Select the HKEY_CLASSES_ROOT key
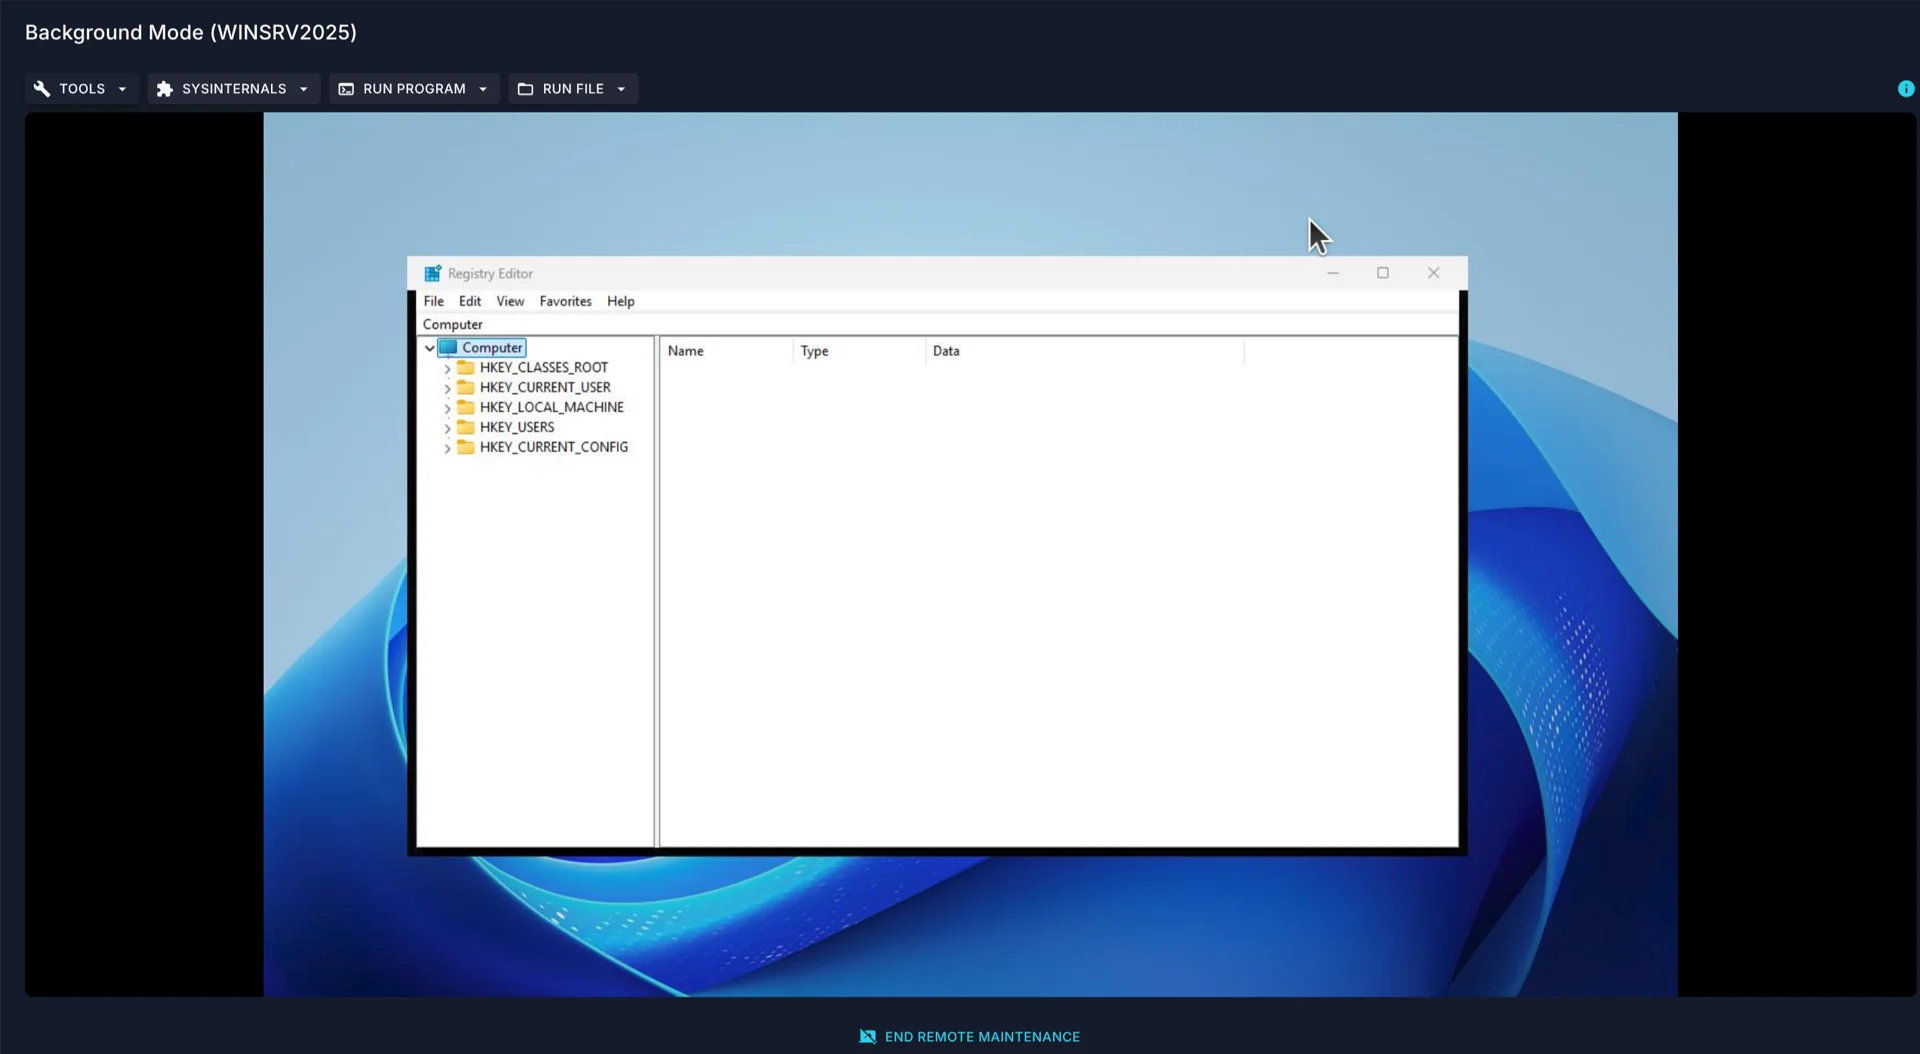1920x1054 pixels. pyautogui.click(x=544, y=367)
